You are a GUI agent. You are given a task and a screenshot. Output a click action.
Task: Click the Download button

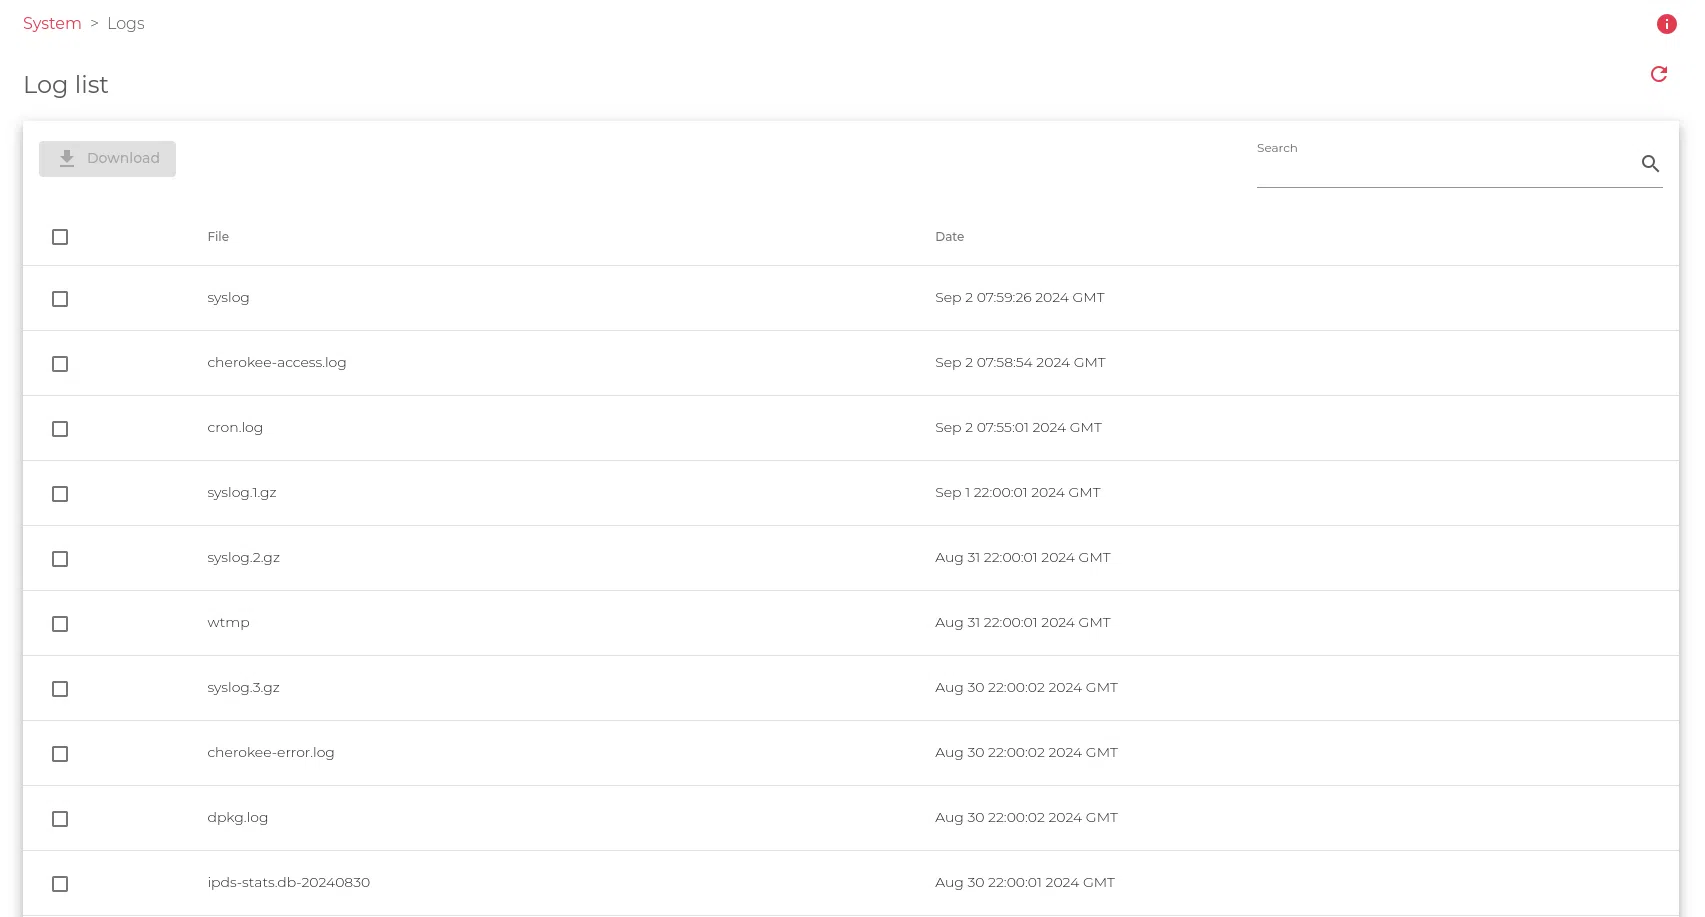click(108, 159)
